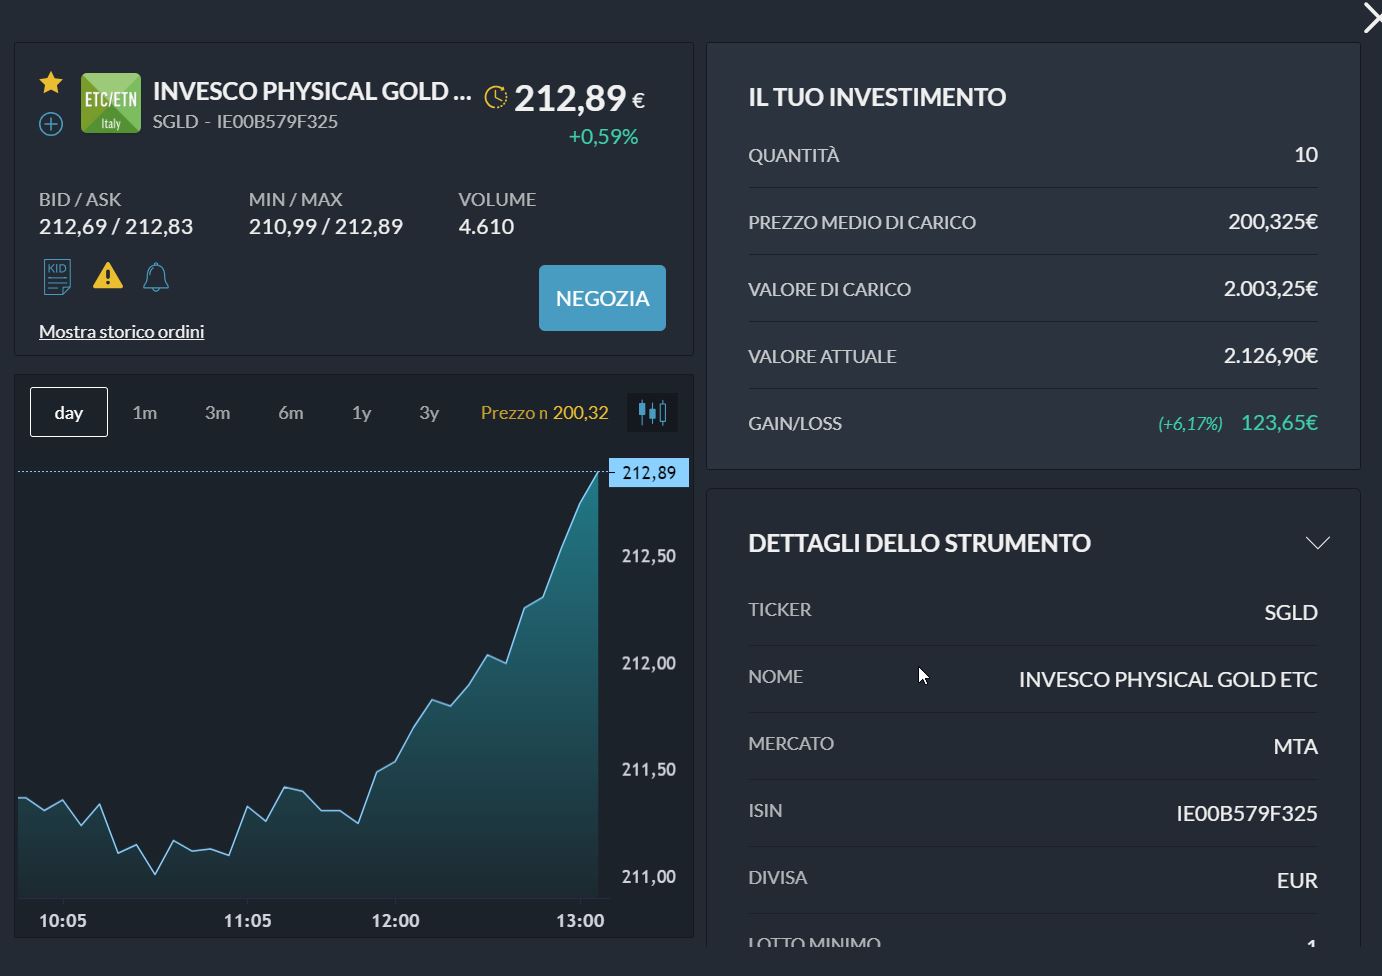Set a price alert with bell icon

[x=156, y=277]
